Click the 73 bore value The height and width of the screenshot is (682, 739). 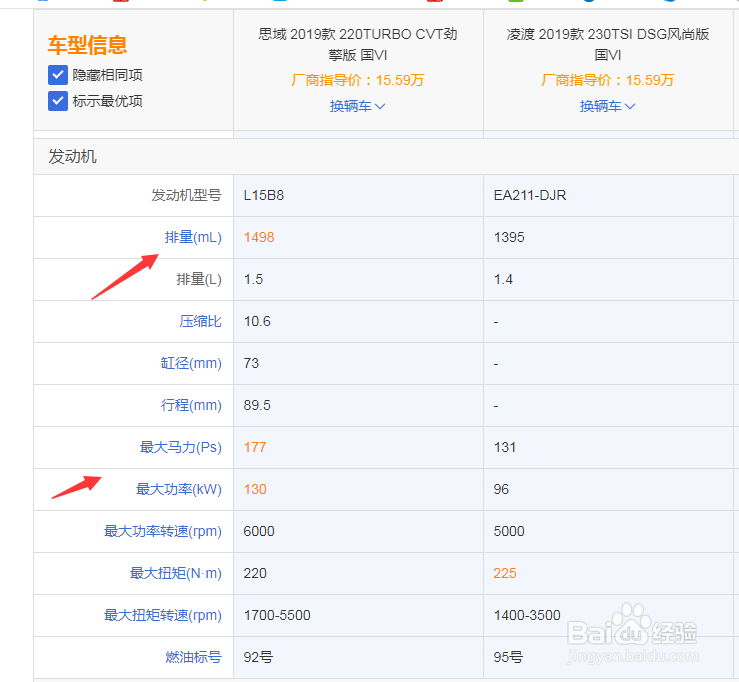point(251,363)
